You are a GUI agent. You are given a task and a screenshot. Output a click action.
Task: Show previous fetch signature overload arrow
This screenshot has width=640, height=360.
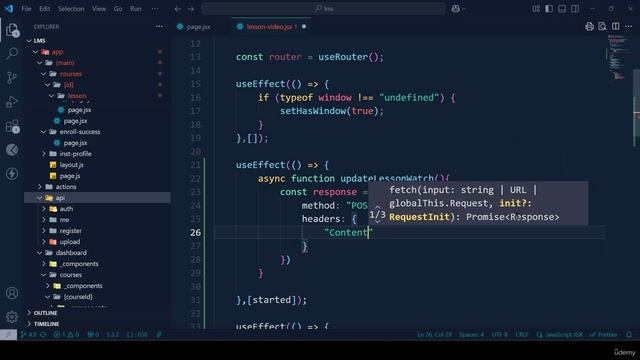pos(378,207)
